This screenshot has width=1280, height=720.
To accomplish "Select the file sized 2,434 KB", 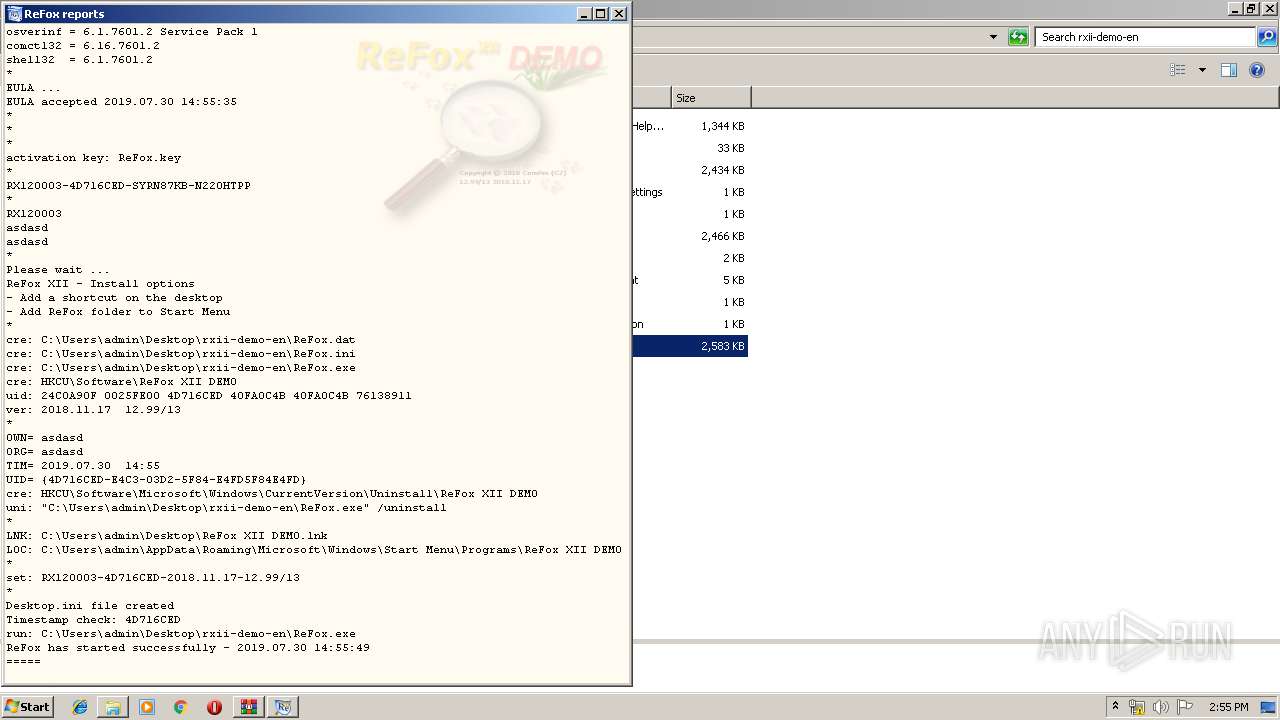I will coord(689,170).
